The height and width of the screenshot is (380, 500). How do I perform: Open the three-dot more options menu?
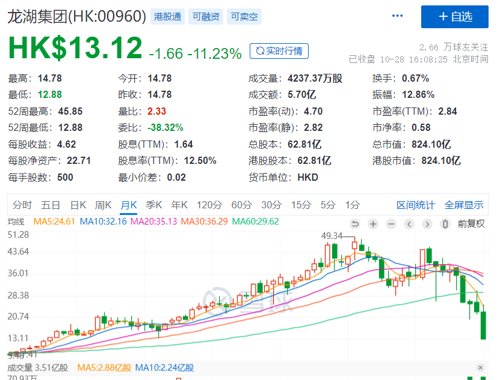point(397,16)
